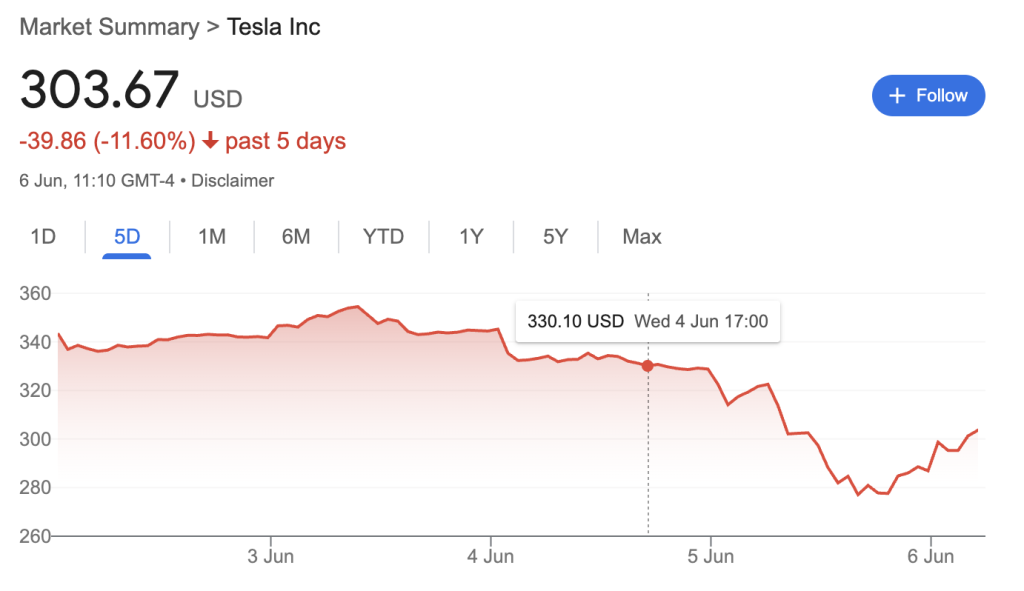Open the YTD range tab
This screenshot has height=591, width=1024.
[383, 236]
